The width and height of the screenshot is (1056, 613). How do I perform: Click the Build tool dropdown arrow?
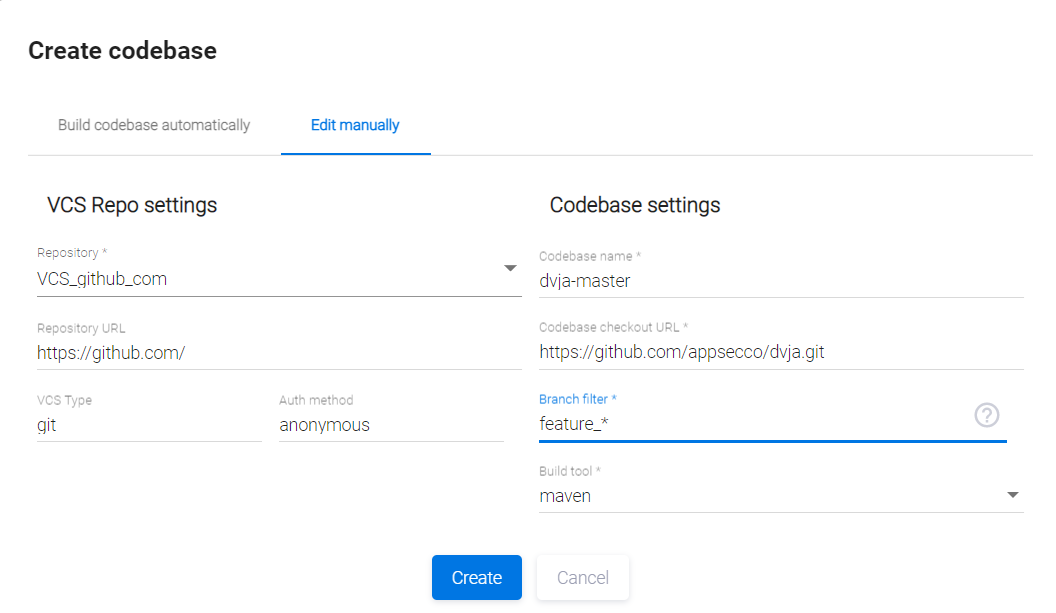pos(1012,494)
